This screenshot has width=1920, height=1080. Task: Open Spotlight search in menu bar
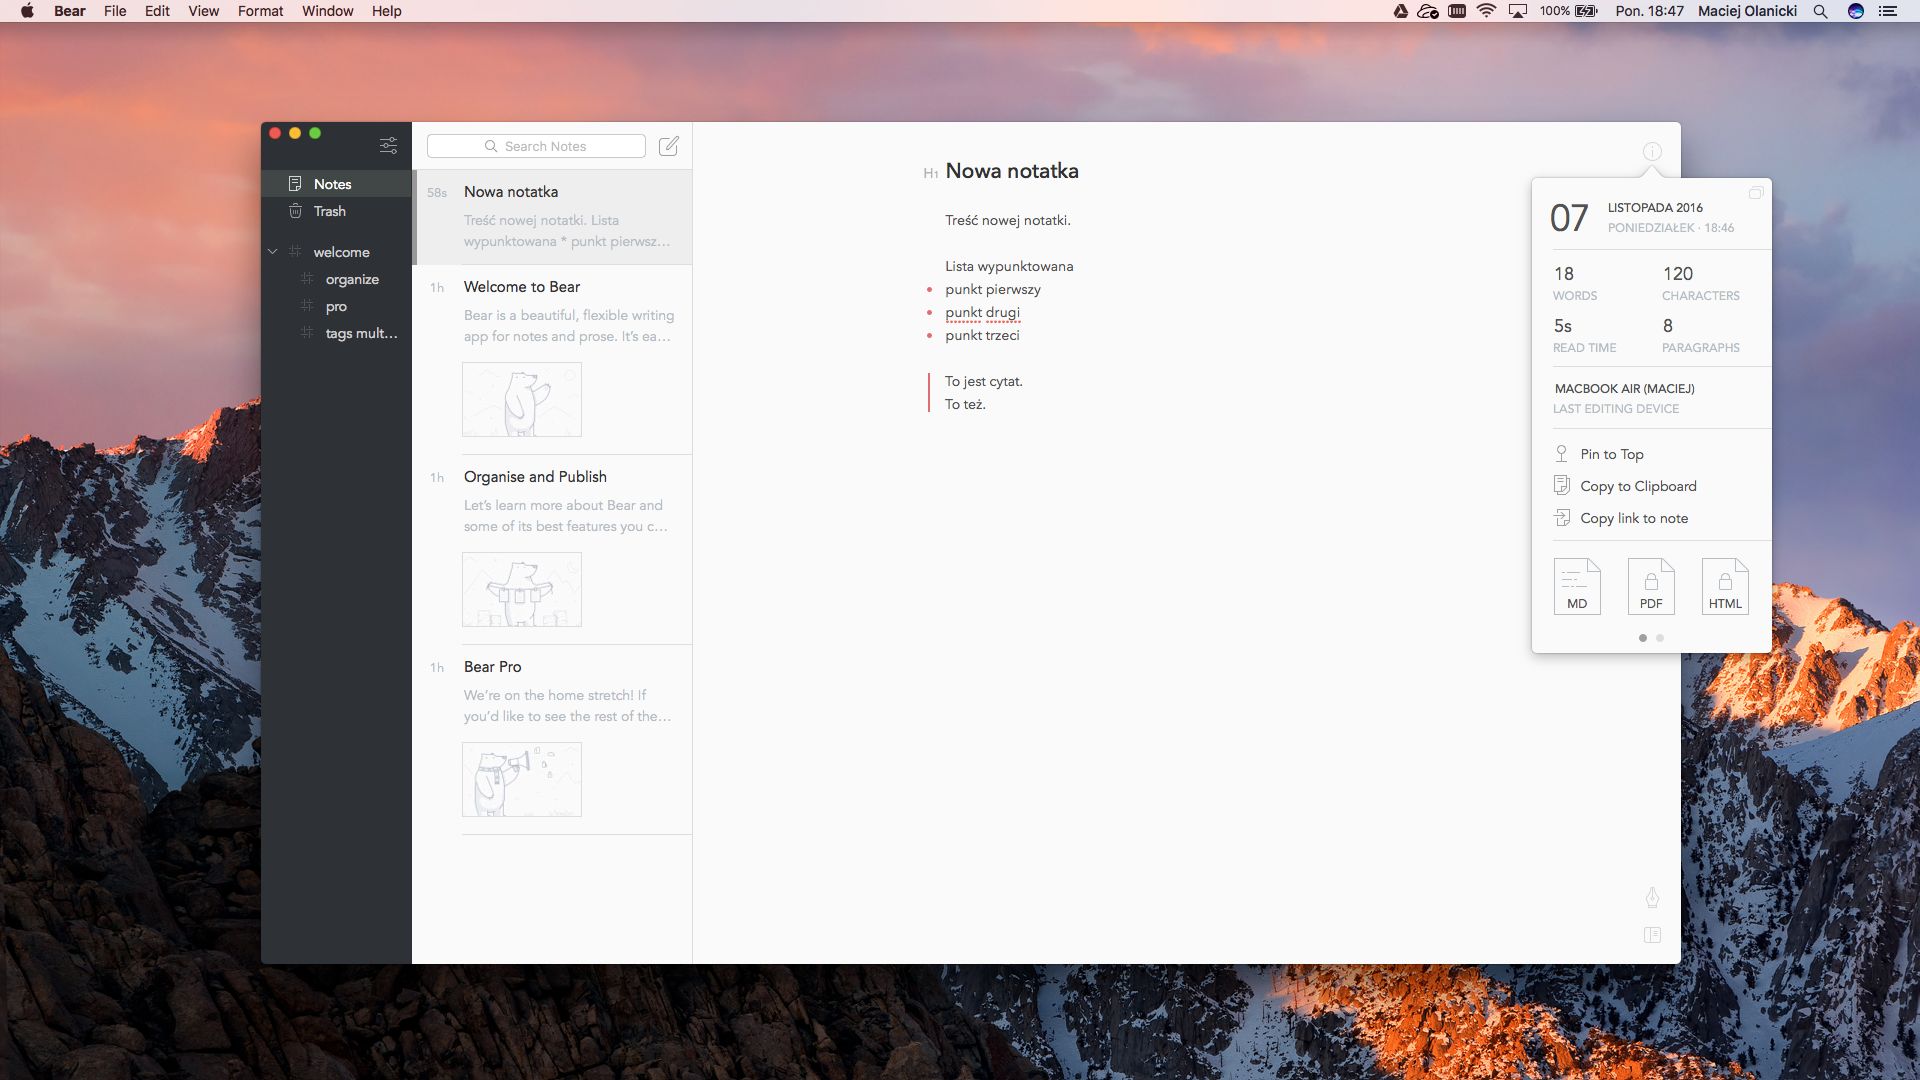click(1820, 11)
